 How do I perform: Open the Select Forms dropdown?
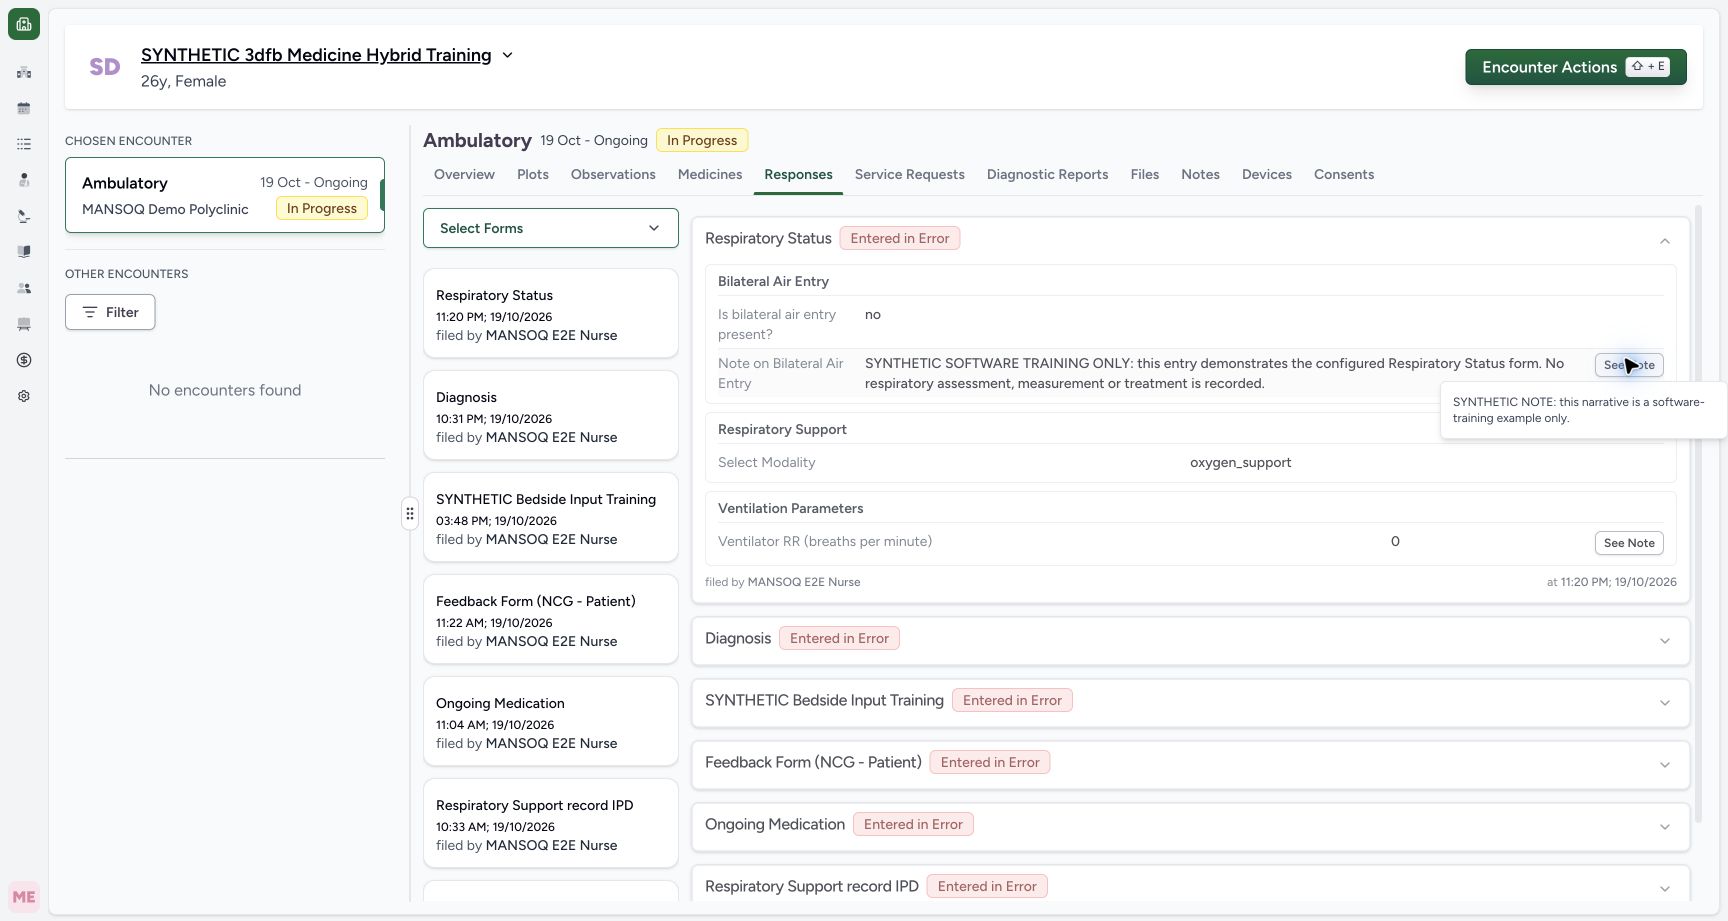point(551,228)
